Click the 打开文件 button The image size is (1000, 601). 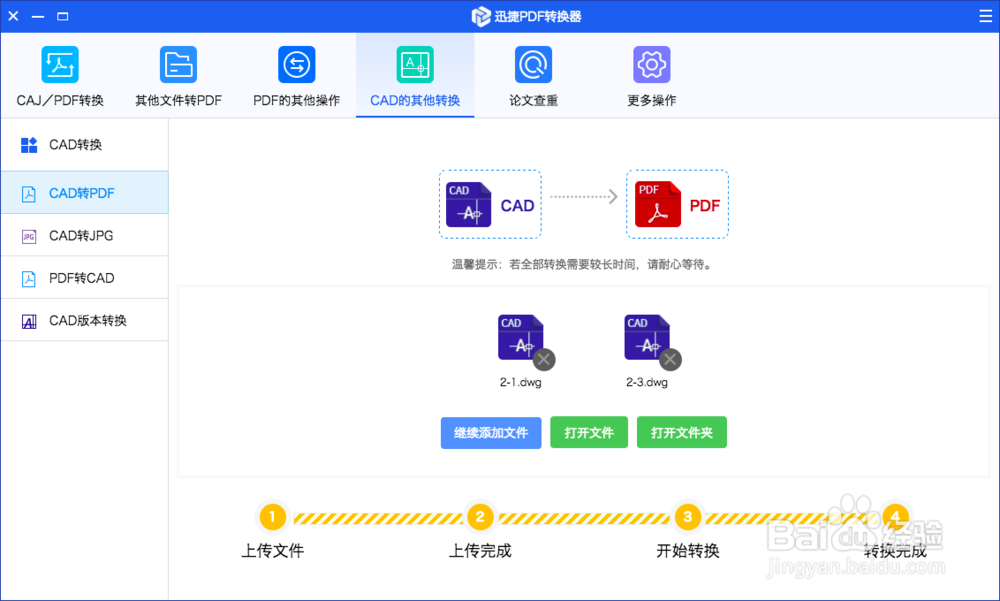(x=589, y=433)
